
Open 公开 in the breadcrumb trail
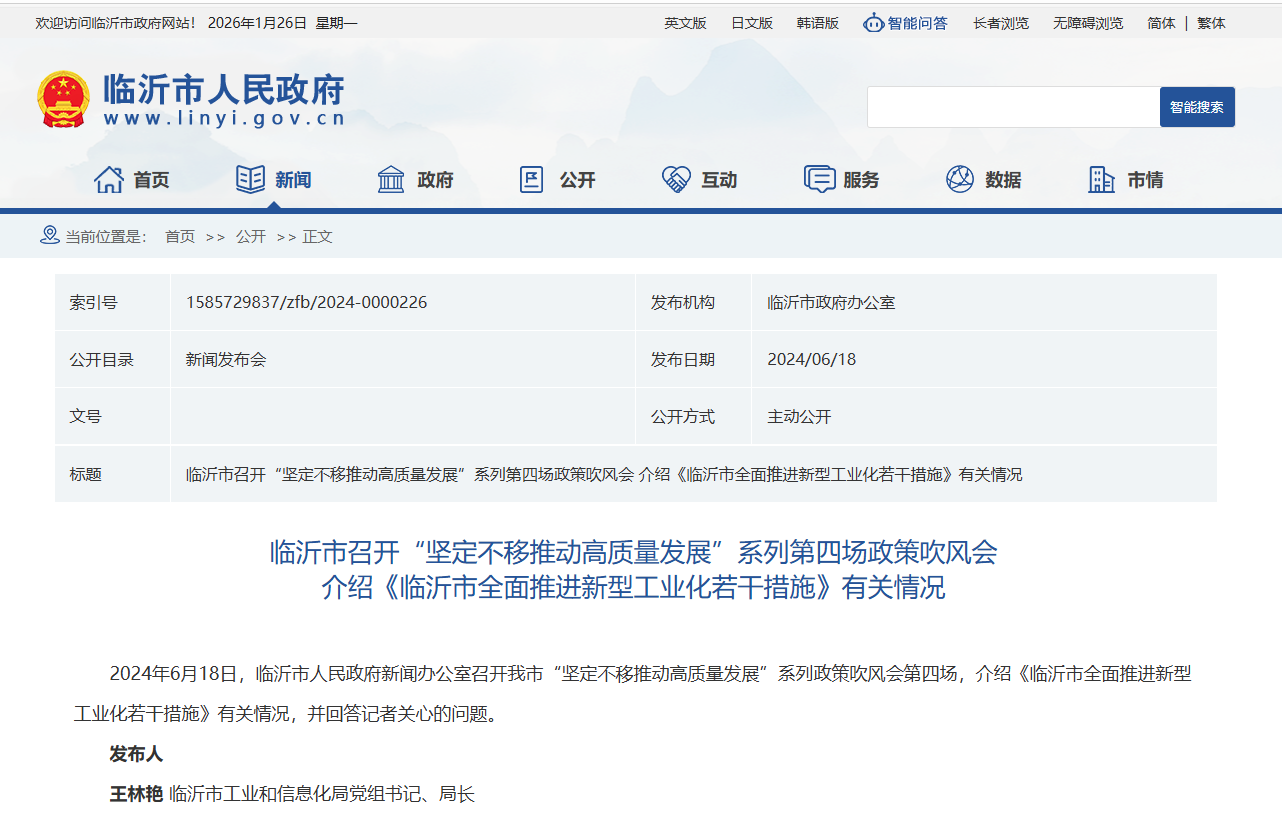click(x=250, y=236)
